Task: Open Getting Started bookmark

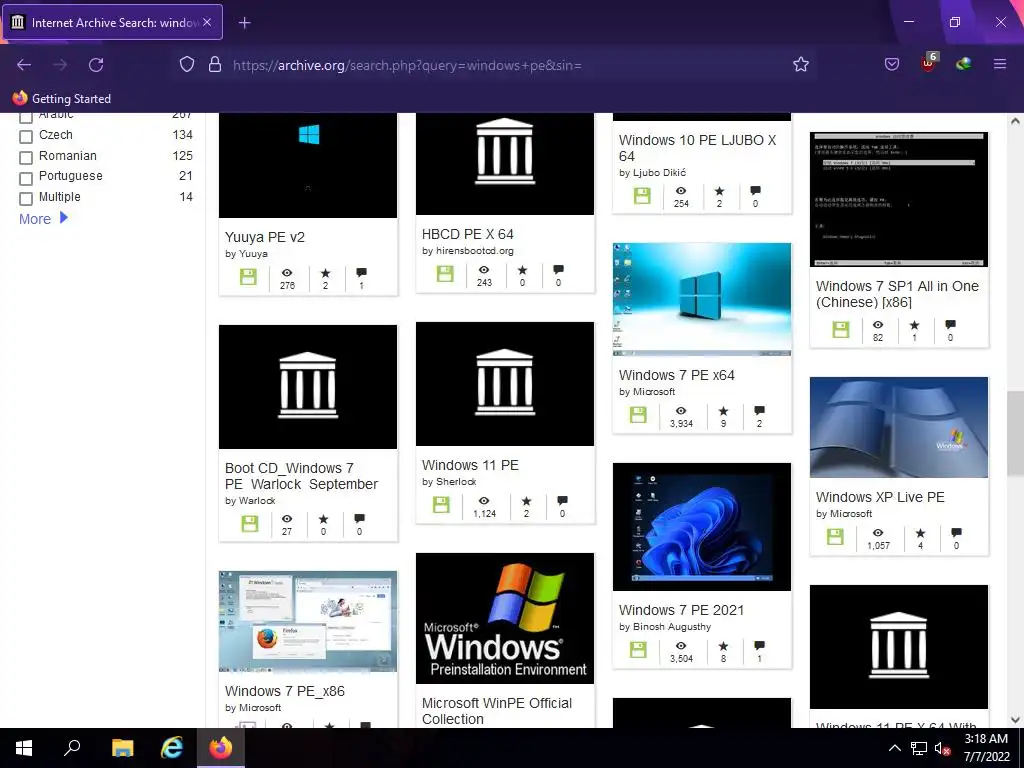Action: 62,99
